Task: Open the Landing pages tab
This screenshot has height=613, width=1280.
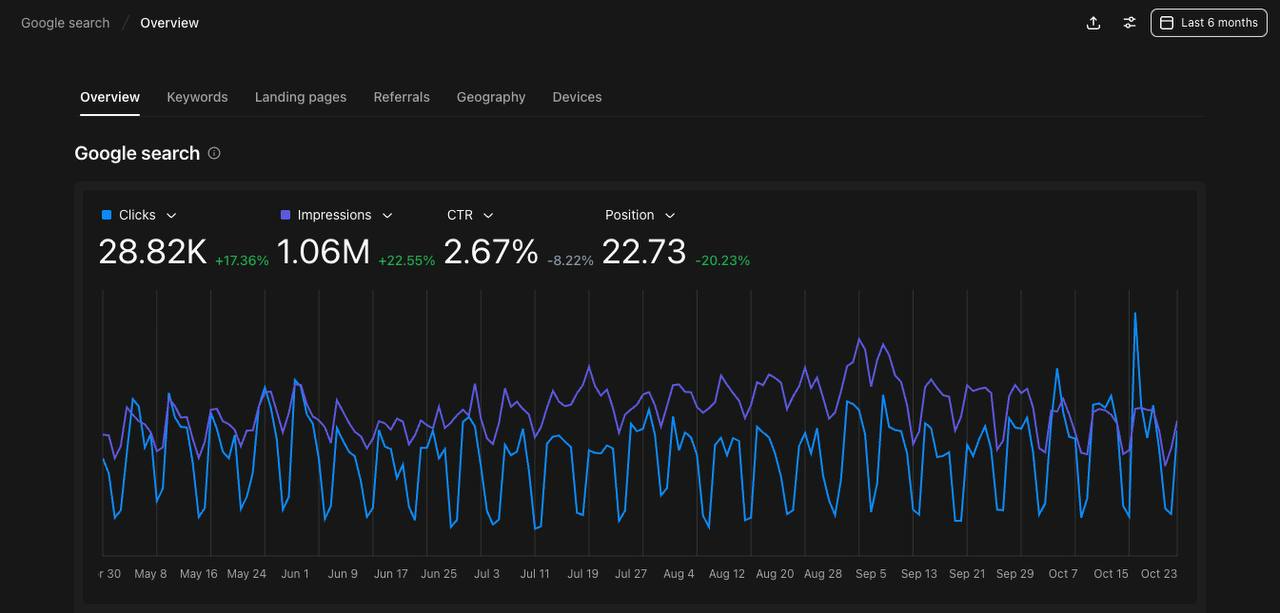Action: tap(300, 96)
